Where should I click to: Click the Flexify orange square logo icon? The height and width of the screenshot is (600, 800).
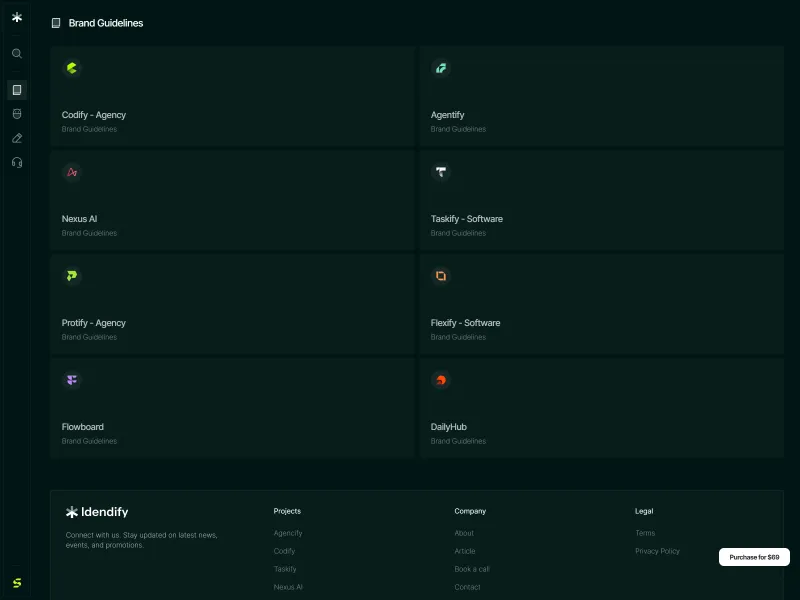(441, 276)
